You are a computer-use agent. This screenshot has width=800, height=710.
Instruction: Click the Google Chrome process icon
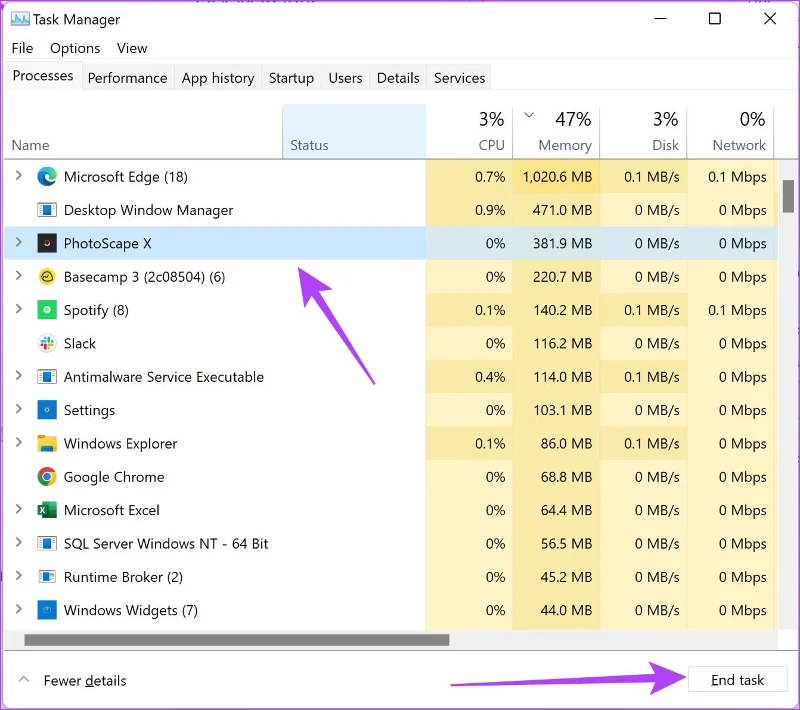click(x=47, y=477)
